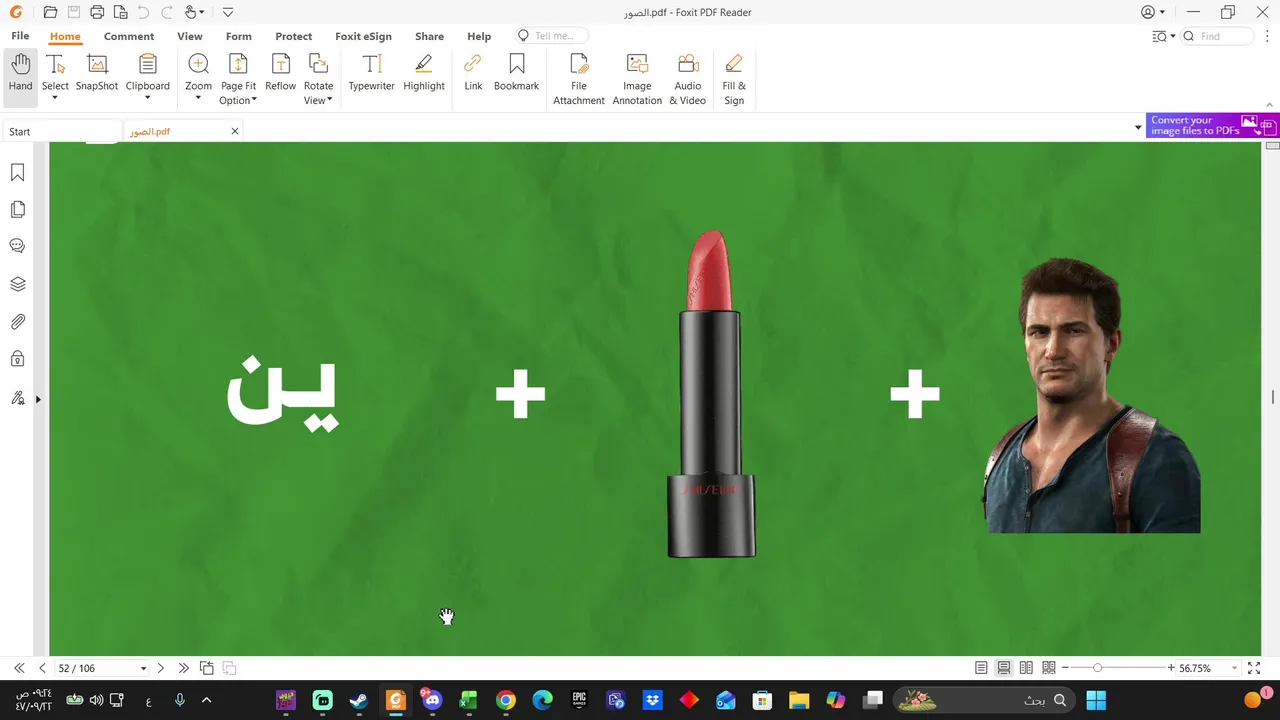Open the Pages thumbnails side panel
1280x720 pixels.
tap(17, 210)
